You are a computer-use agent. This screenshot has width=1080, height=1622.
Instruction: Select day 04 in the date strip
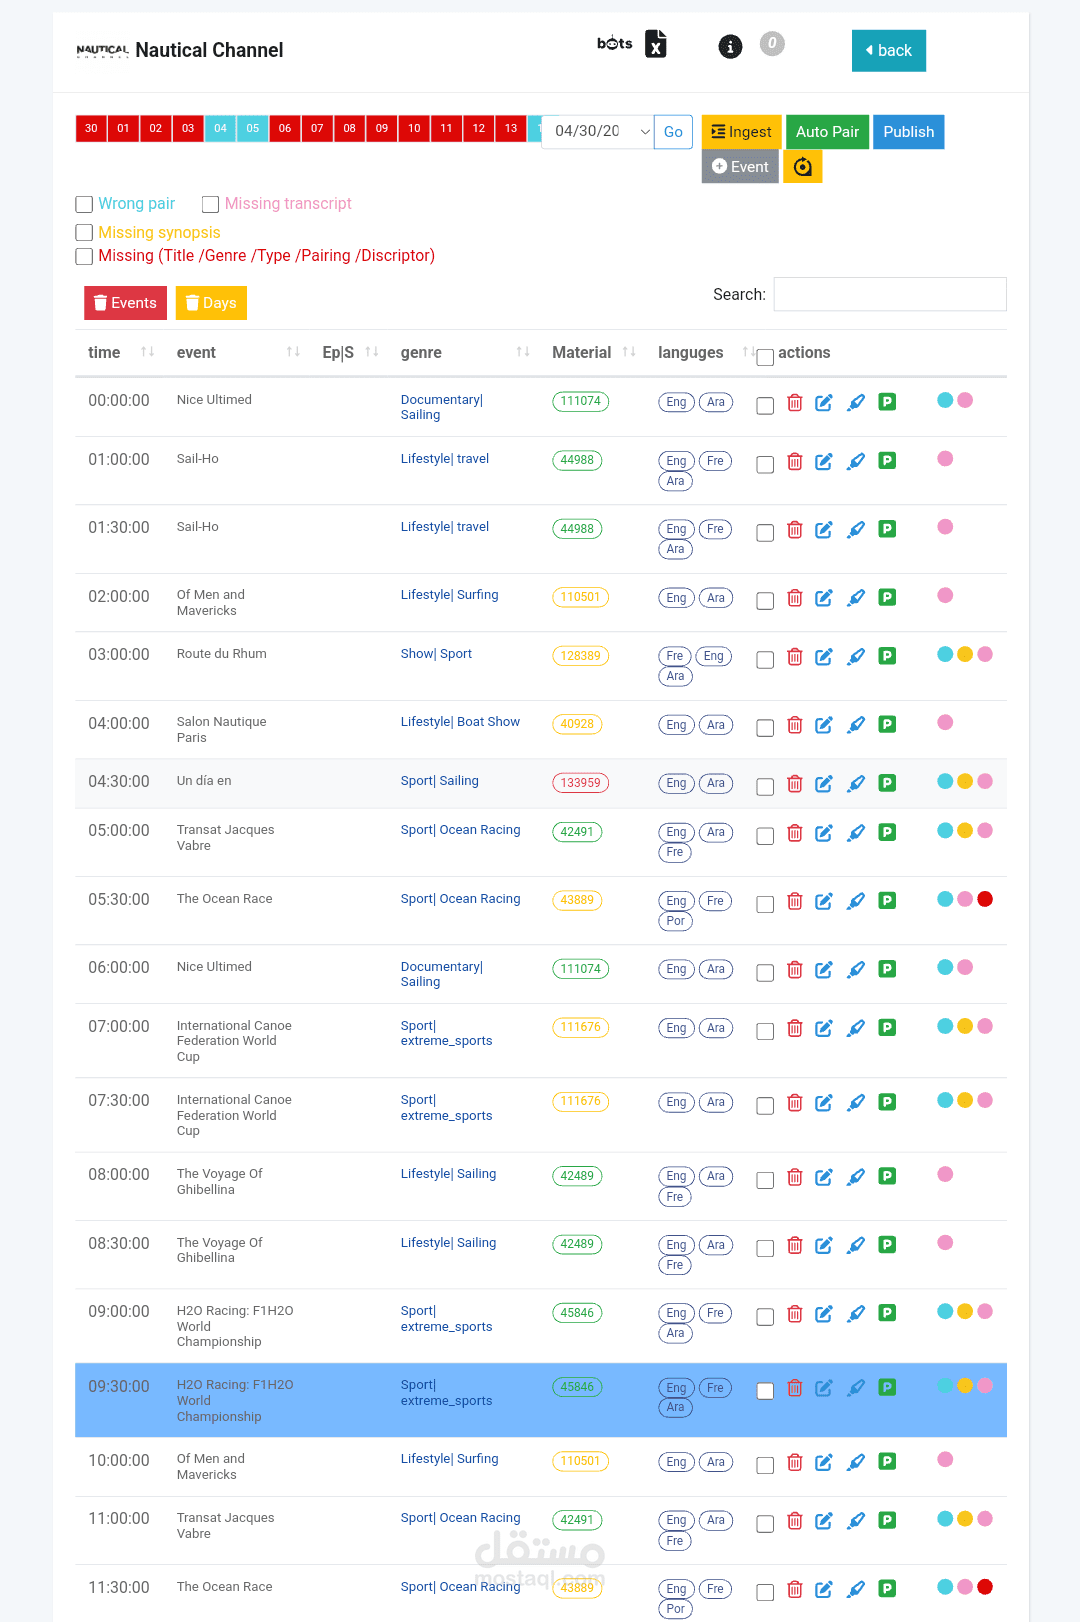[221, 128]
